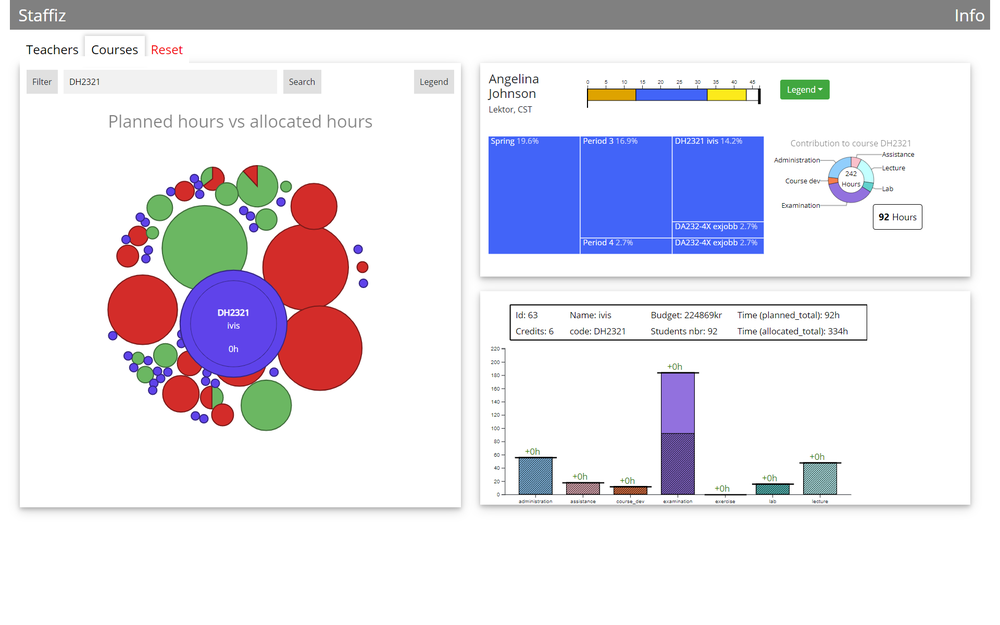Select the Period 3 16.9% treemap block
Screen dimensions: 1000x625
pyautogui.click(x=626, y=186)
